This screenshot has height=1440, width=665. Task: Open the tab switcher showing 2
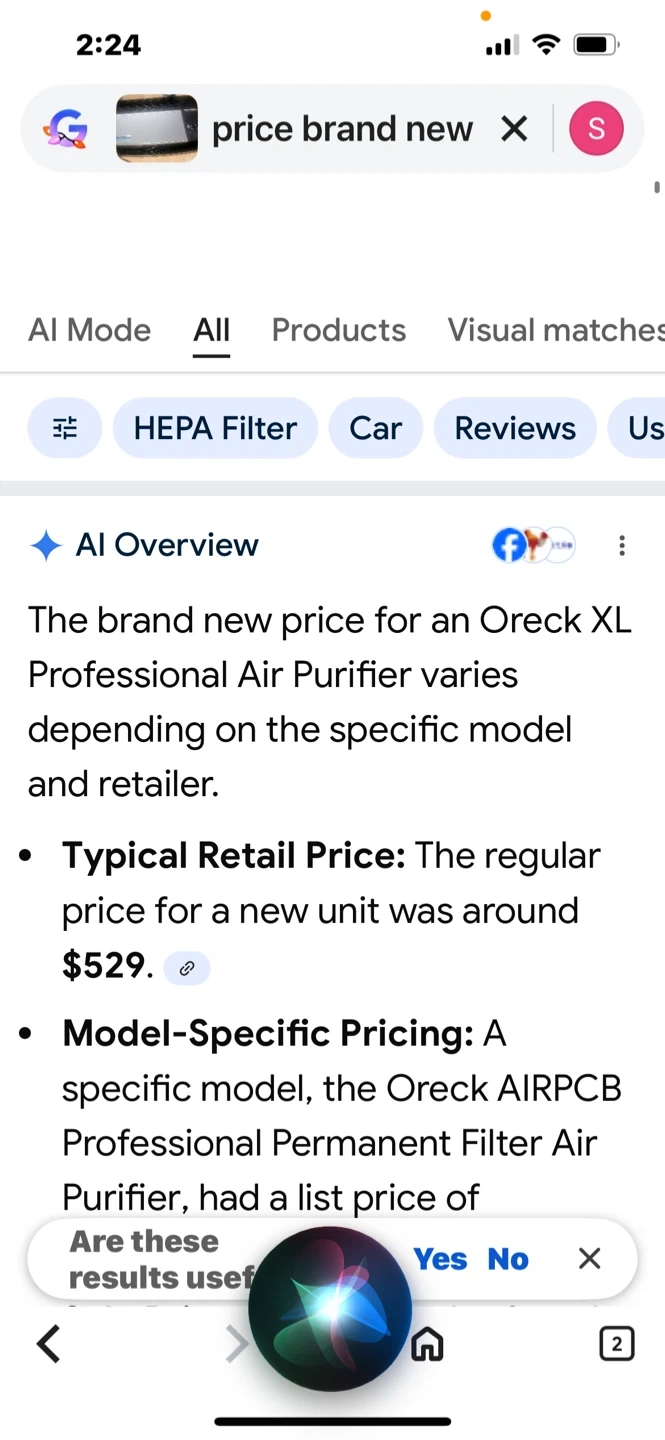pyautogui.click(x=617, y=1344)
